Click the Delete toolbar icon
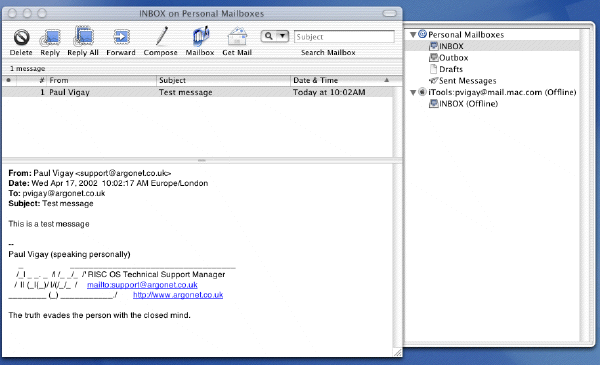 pos(21,37)
